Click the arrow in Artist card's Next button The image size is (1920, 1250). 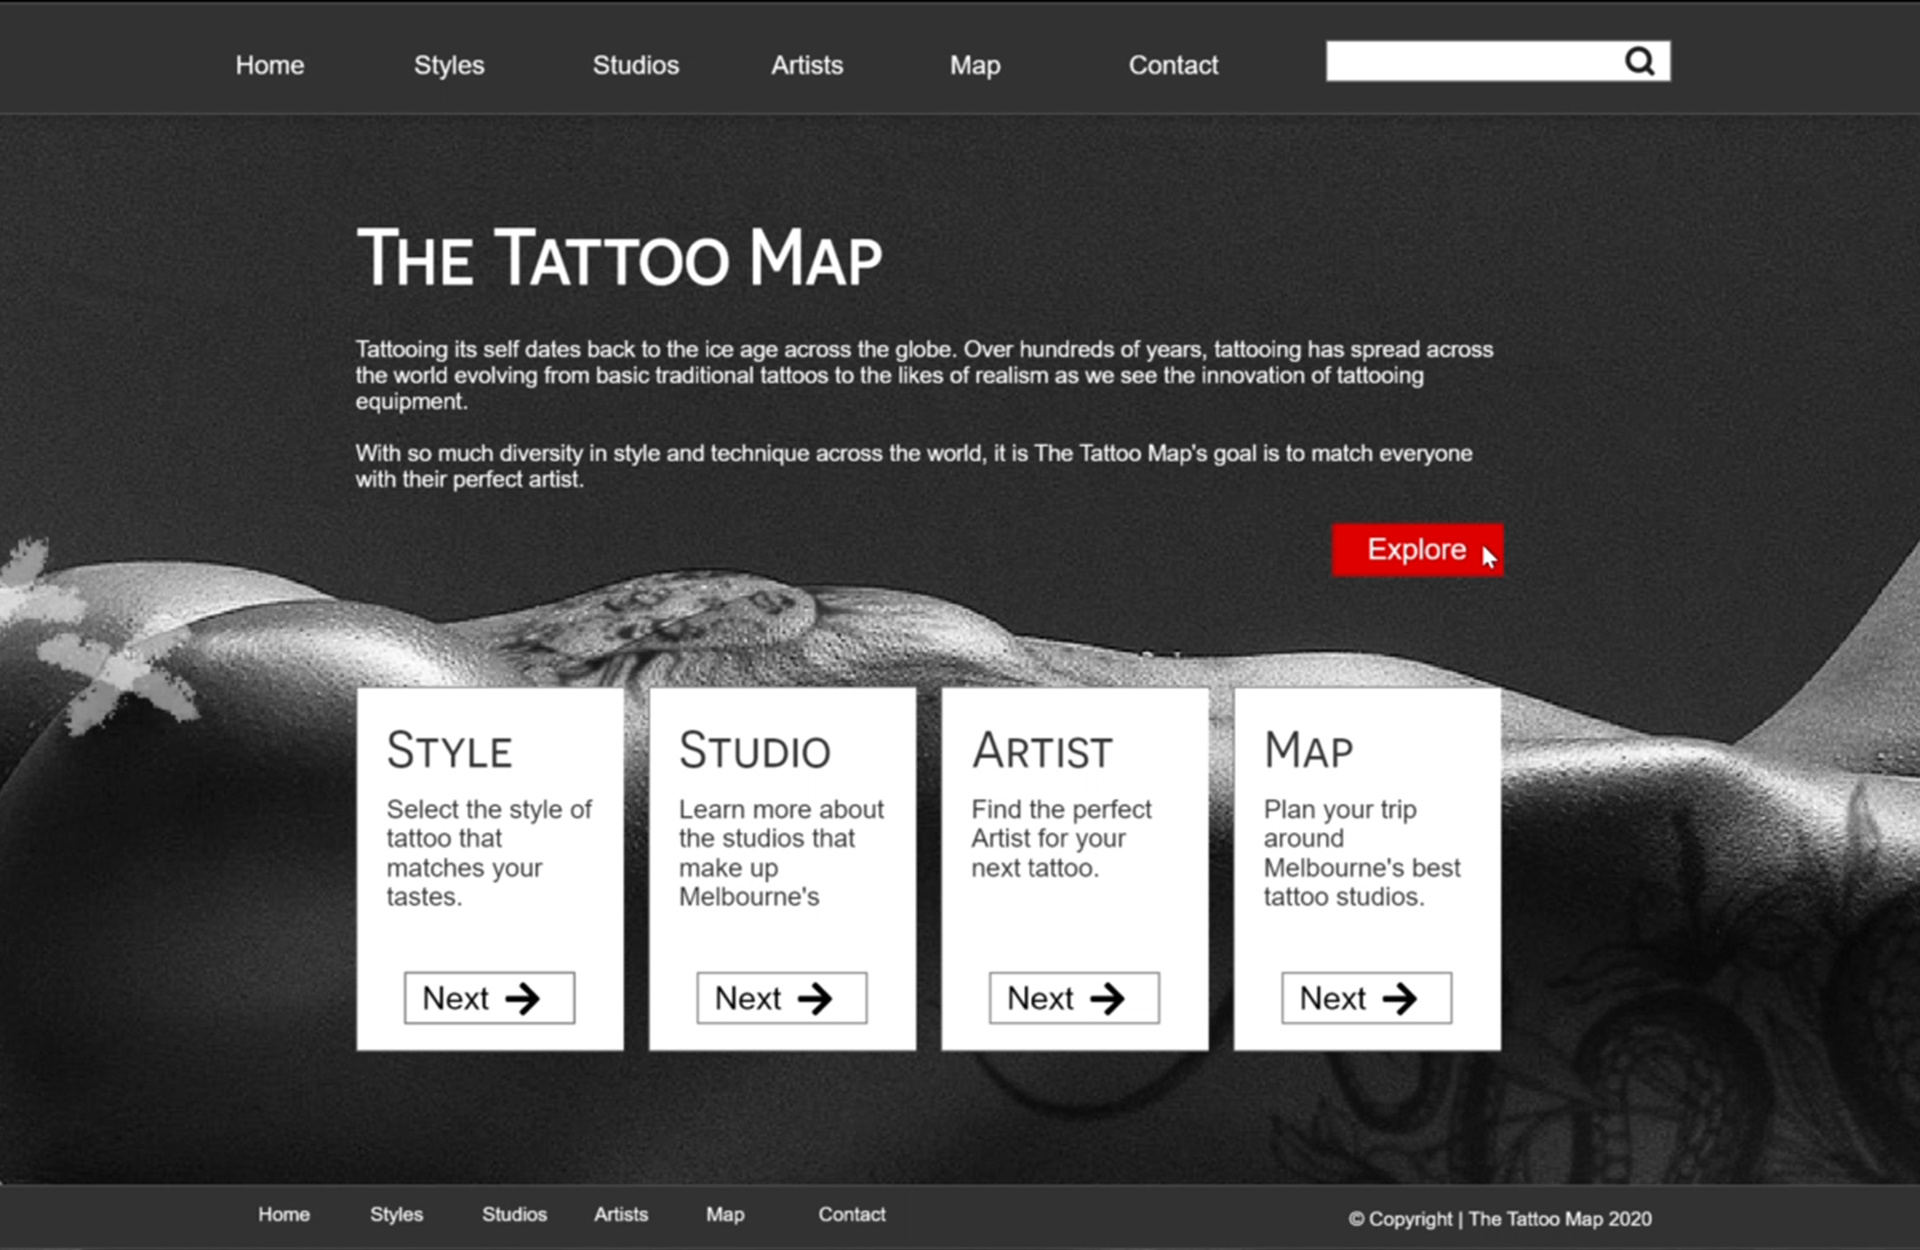pyautogui.click(x=1107, y=998)
